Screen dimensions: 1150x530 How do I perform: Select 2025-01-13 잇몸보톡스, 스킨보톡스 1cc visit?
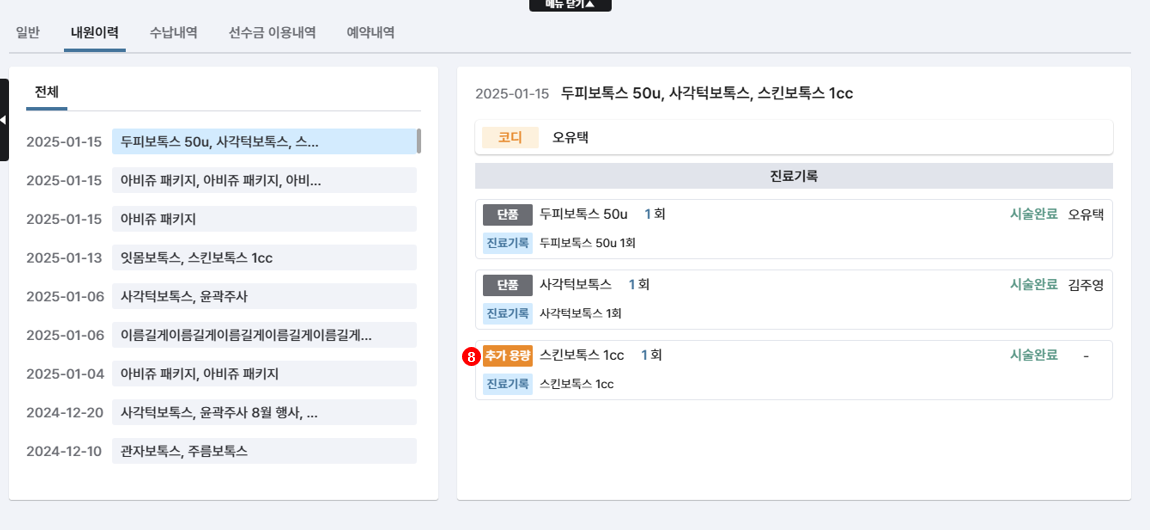pyautogui.click(x=264, y=258)
